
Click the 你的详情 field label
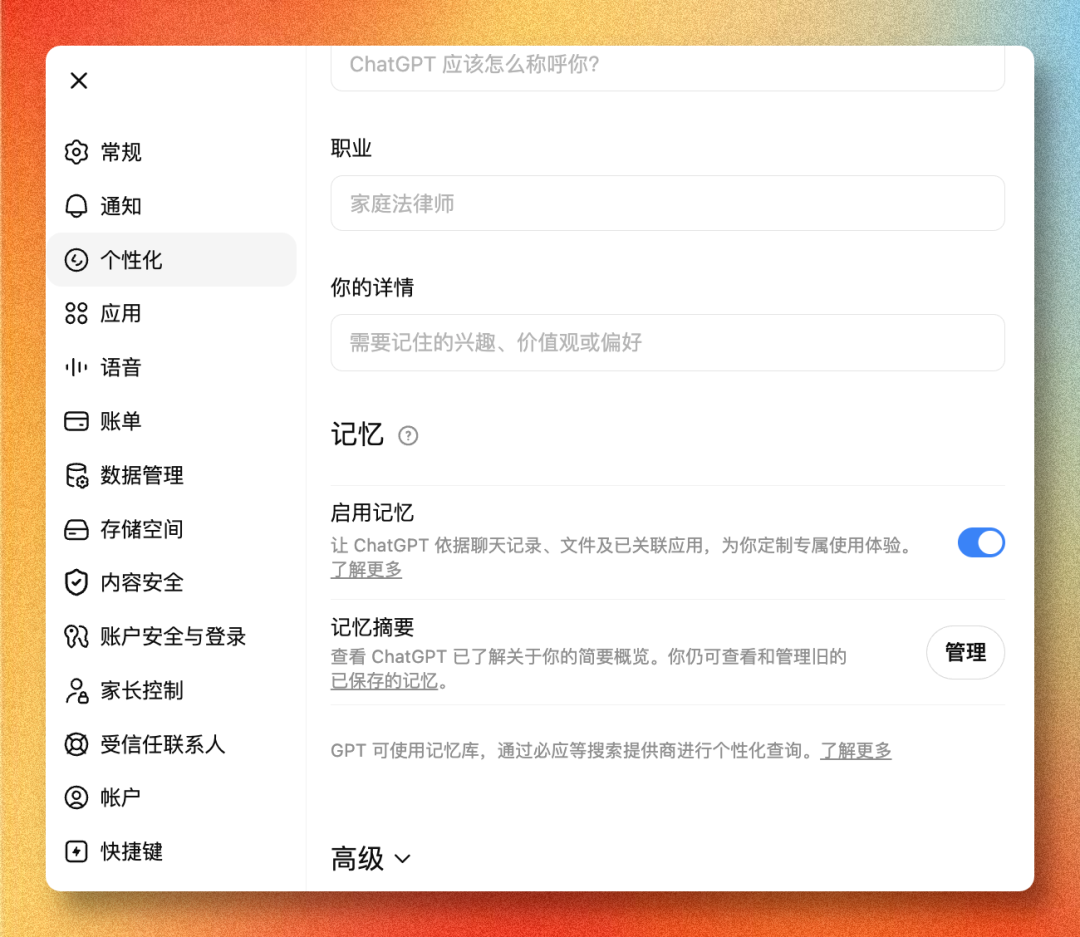pos(372,287)
